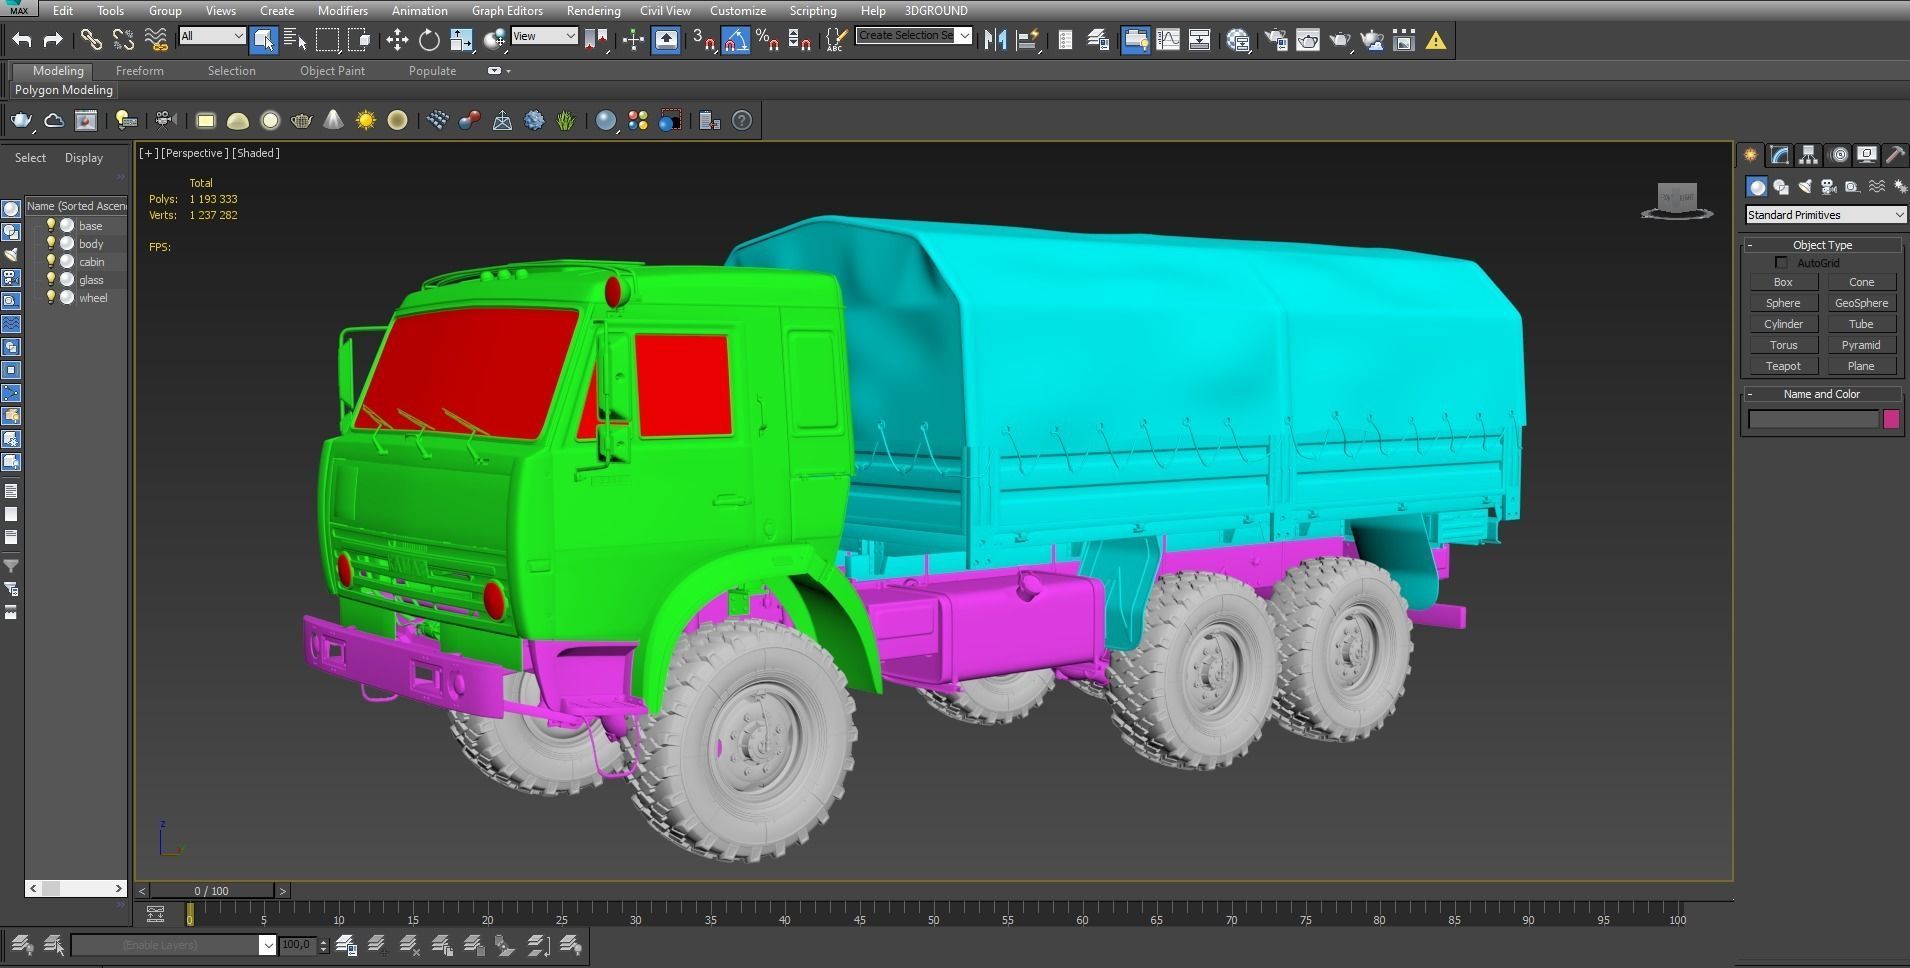This screenshot has height=968, width=1910.
Task: Click the Torus button
Action: tap(1783, 345)
